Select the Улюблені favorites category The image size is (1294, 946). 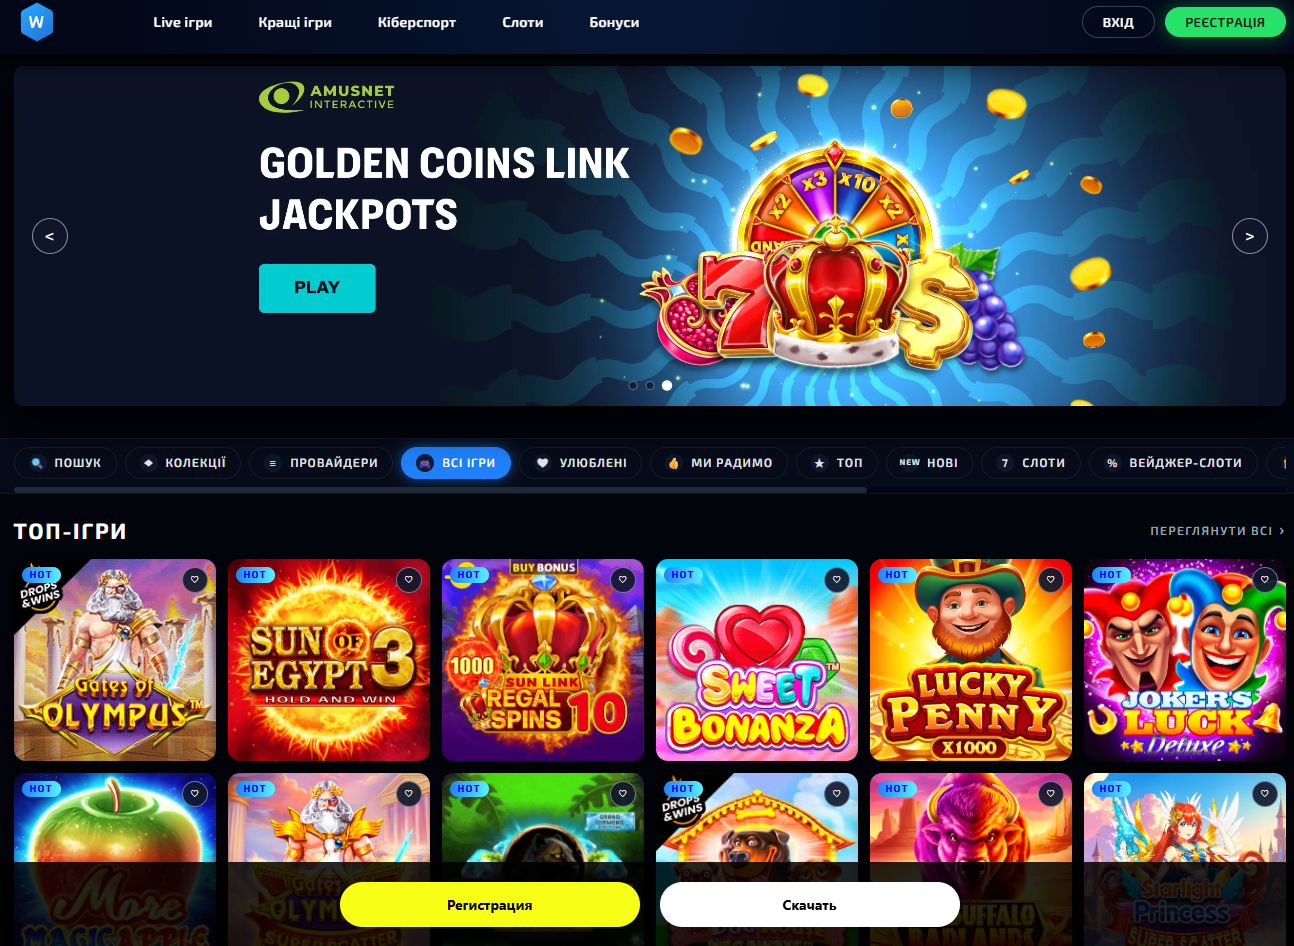click(x=581, y=463)
